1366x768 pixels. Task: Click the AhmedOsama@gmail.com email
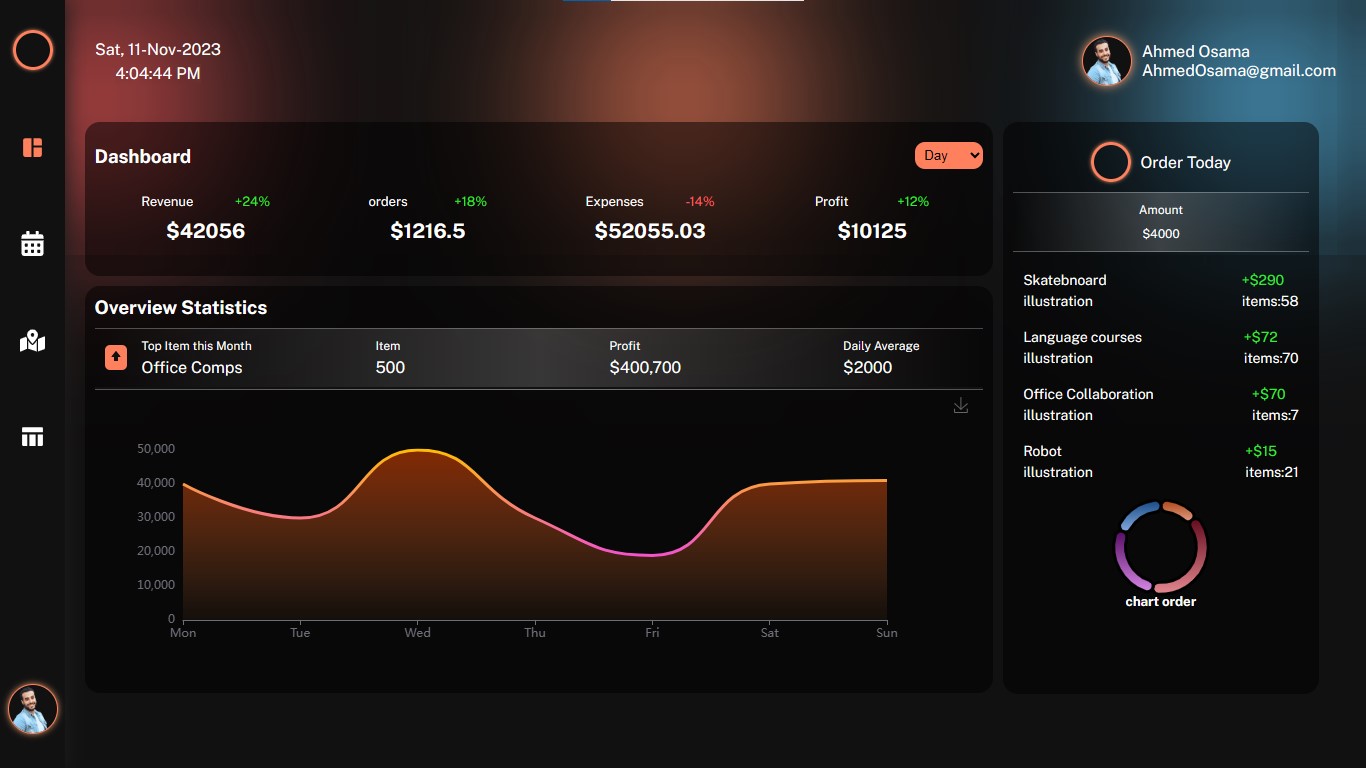pos(1239,71)
